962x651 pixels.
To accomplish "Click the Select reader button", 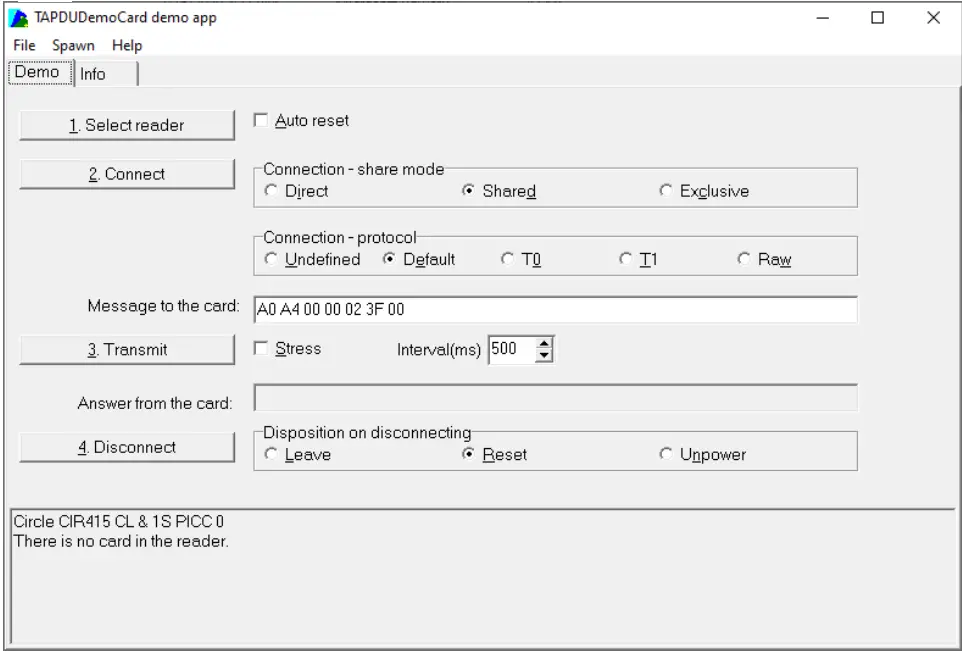I will 127,125.
